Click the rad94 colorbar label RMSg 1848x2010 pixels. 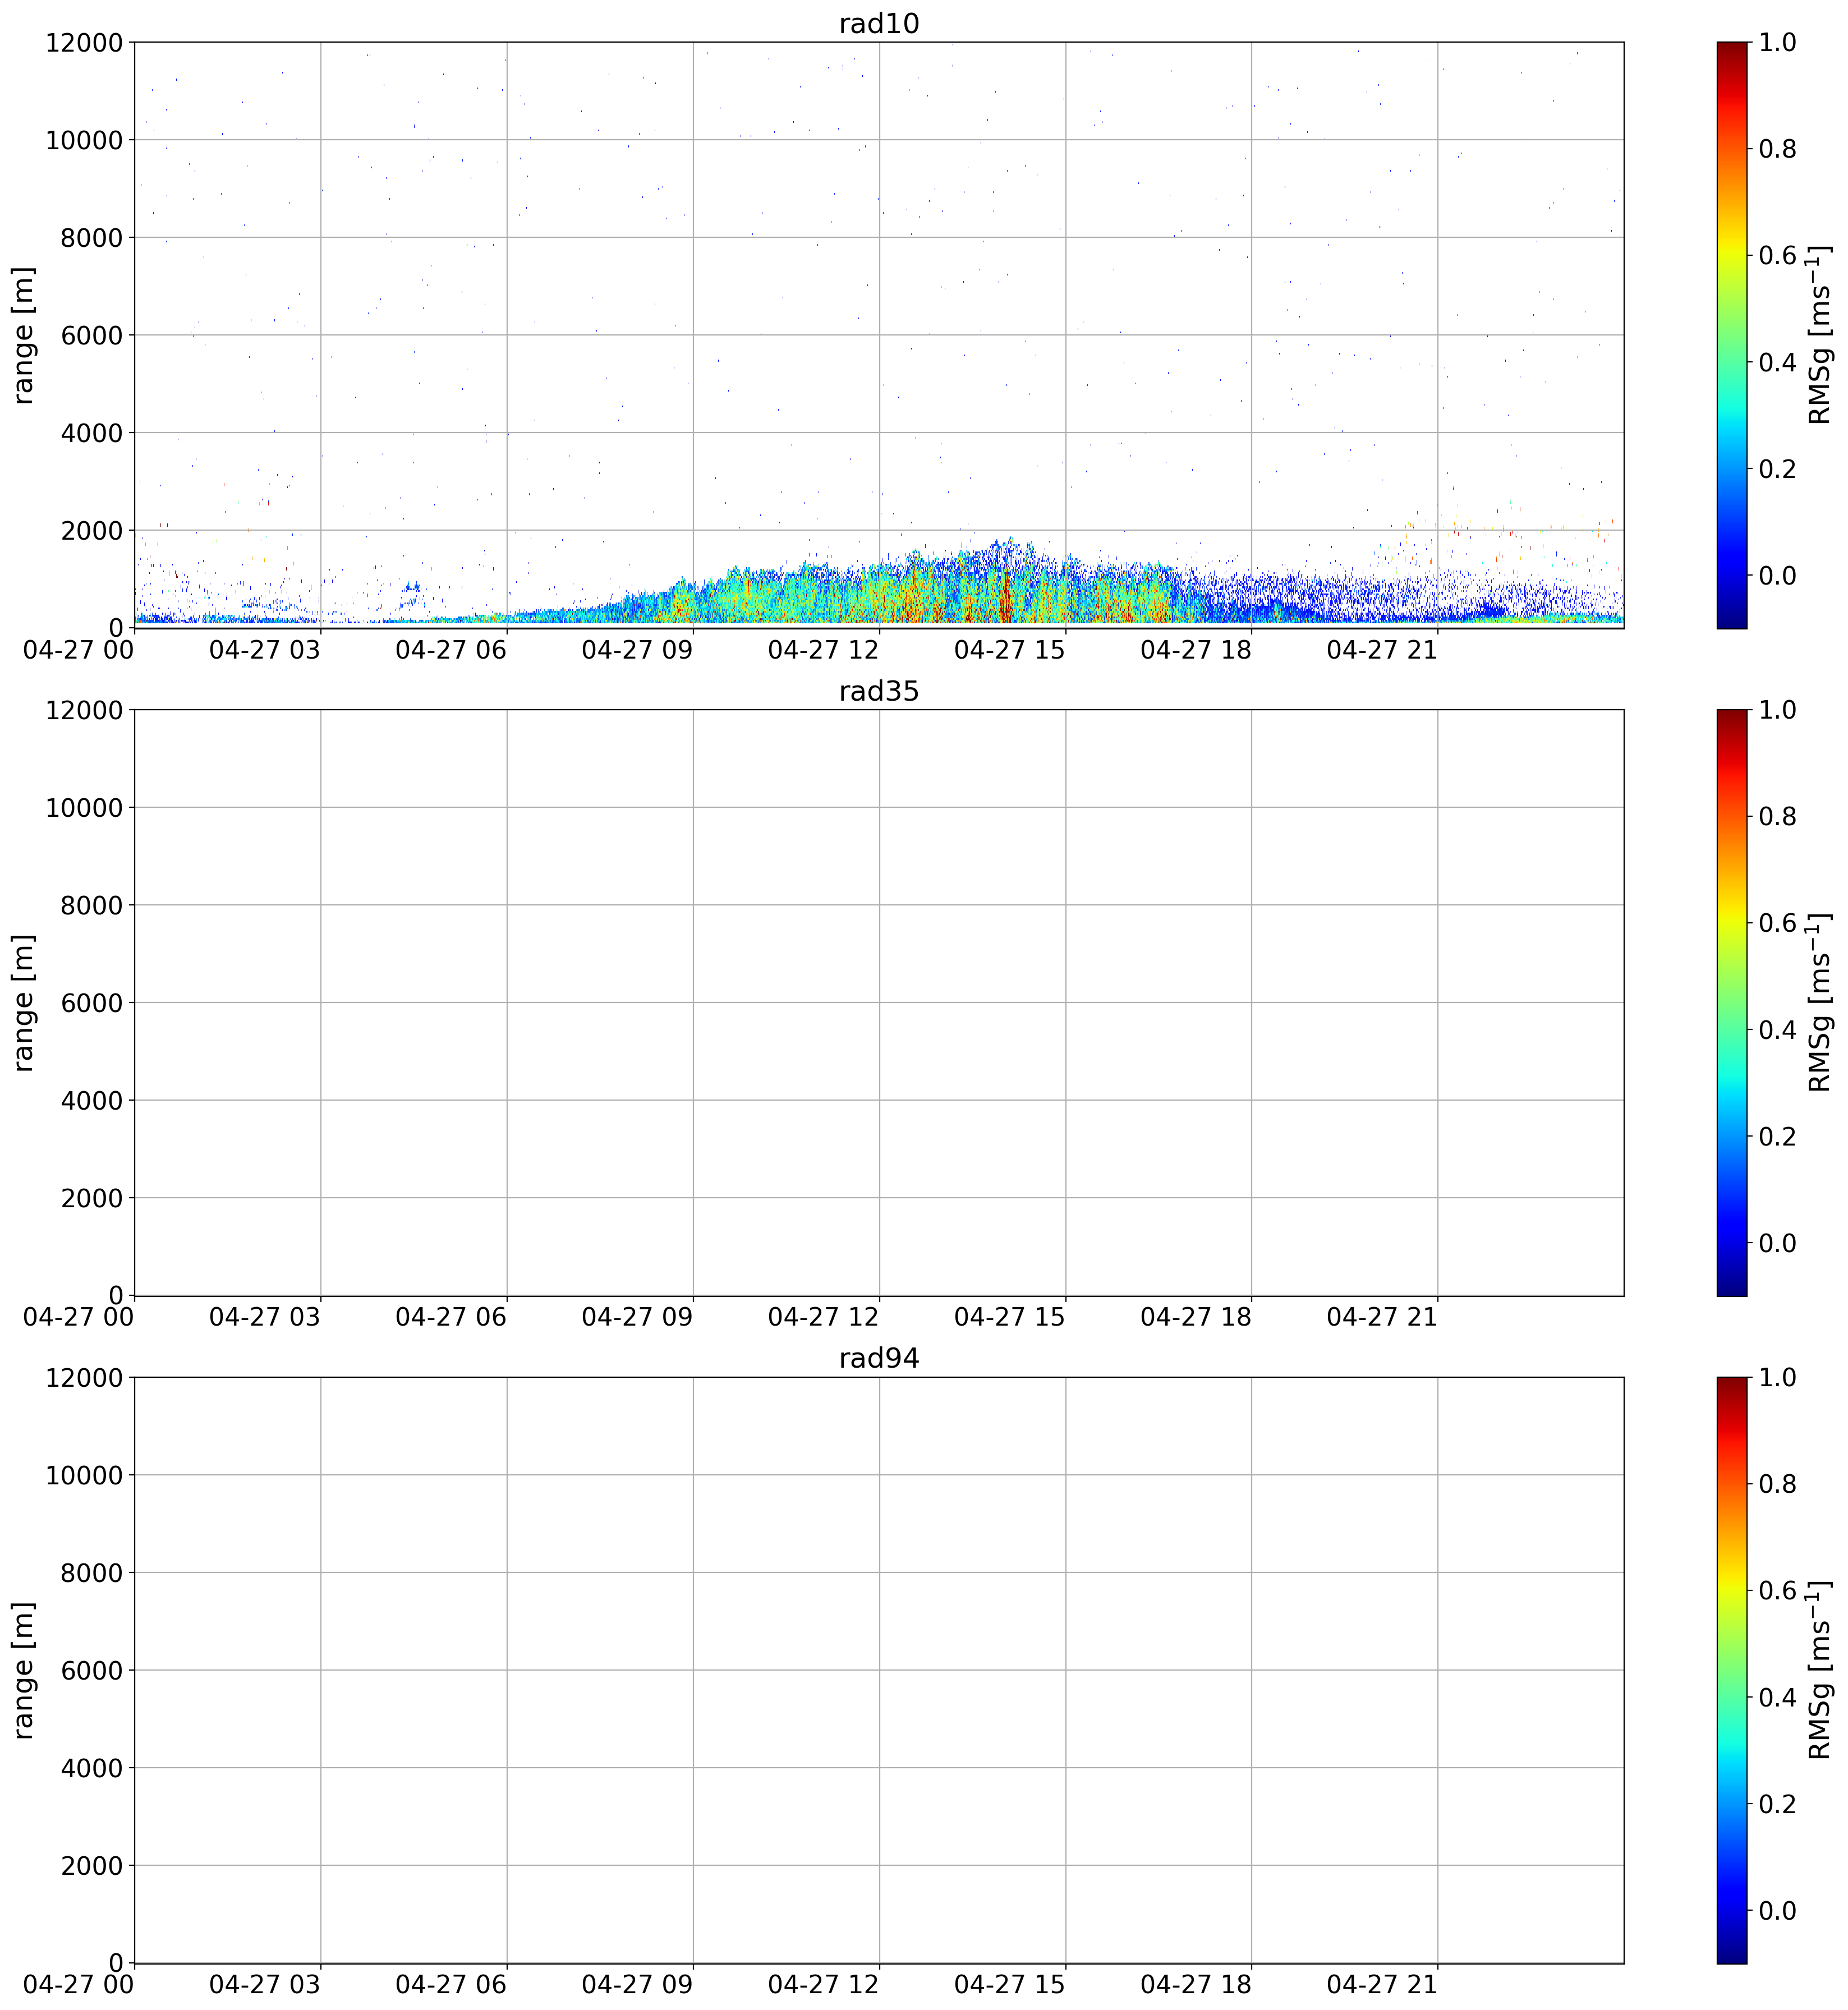tap(1820, 1669)
